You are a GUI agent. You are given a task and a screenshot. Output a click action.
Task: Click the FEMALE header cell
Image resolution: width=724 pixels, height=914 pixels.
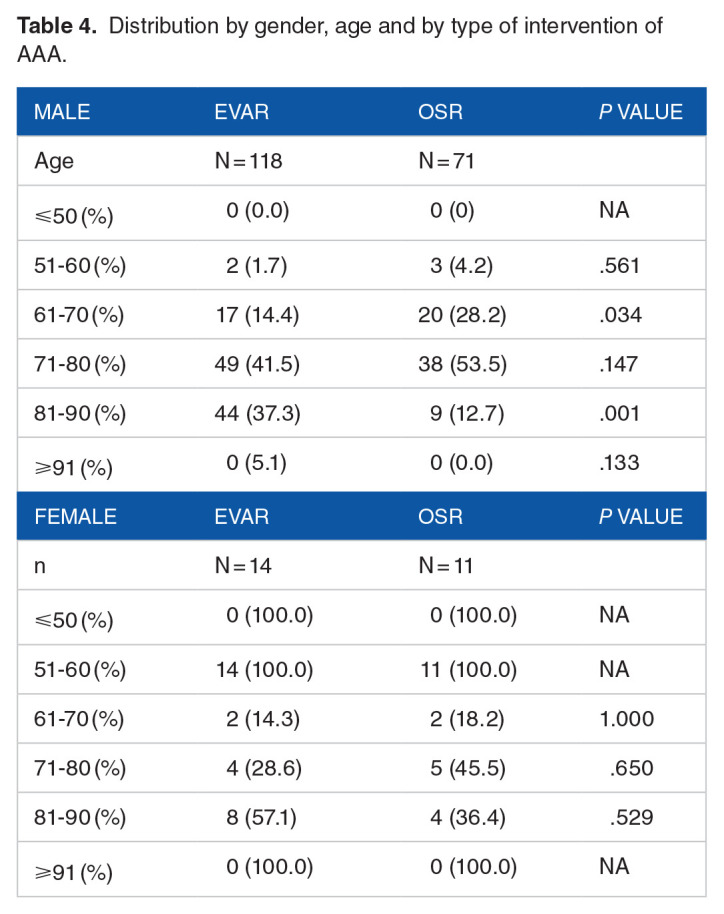click(x=75, y=516)
